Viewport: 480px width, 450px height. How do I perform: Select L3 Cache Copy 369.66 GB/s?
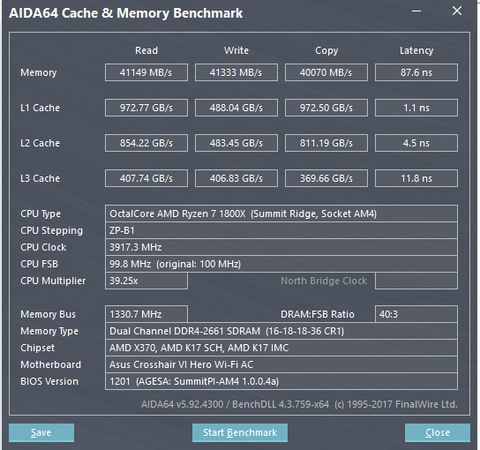click(x=326, y=178)
